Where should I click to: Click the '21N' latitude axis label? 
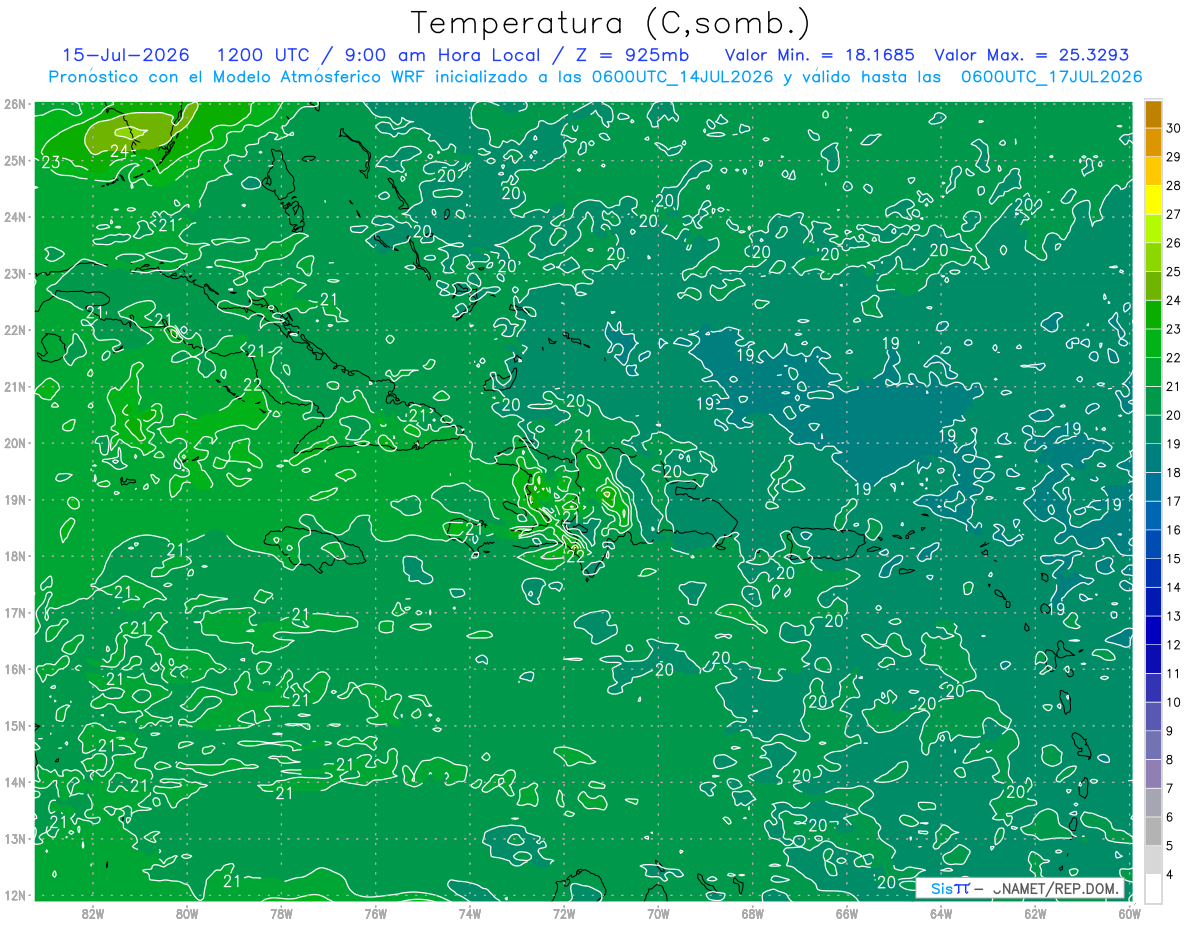[x=15, y=386]
